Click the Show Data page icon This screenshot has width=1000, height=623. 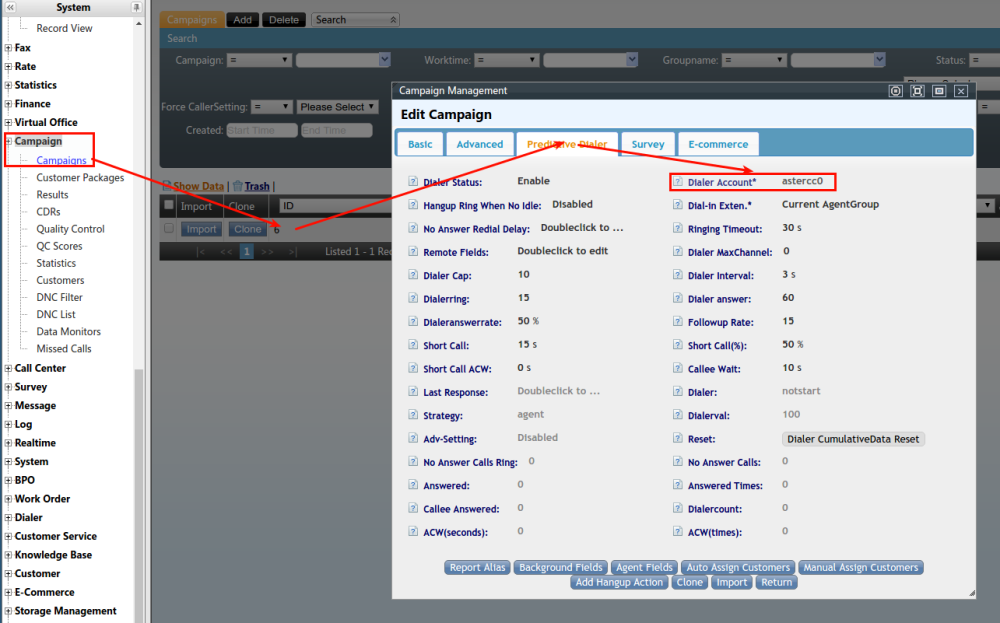(166, 186)
